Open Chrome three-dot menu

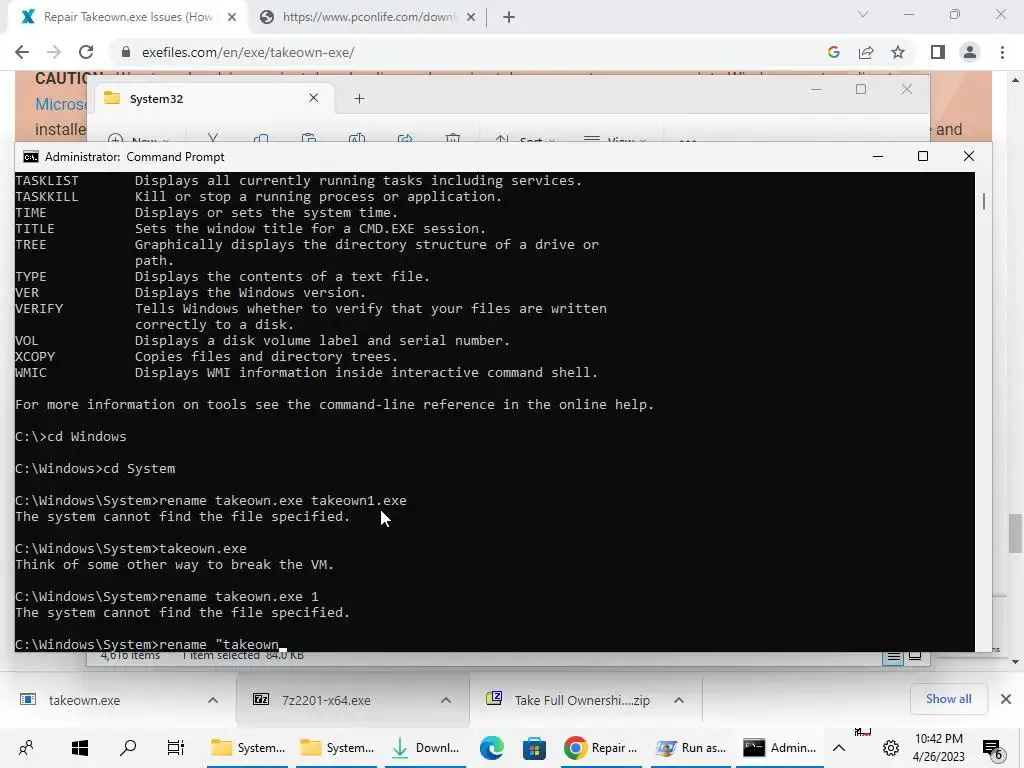click(x=1002, y=52)
